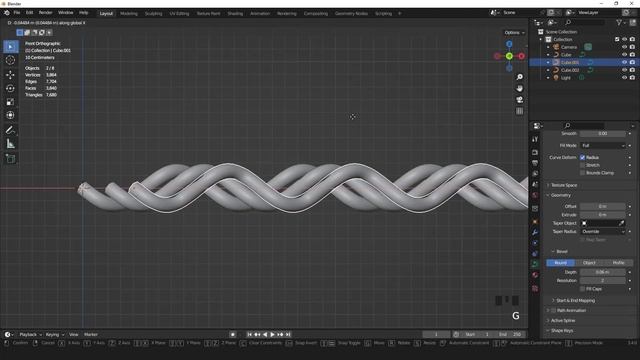Jump to the timeline end frame button
The height and width of the screenshot is (360, 640).
pos(288,335)
